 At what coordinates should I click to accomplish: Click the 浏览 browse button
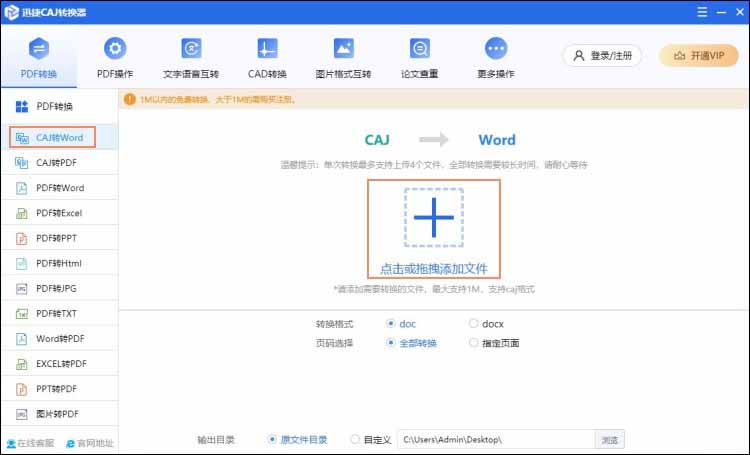pyautogui.click(x=609, y=439)
